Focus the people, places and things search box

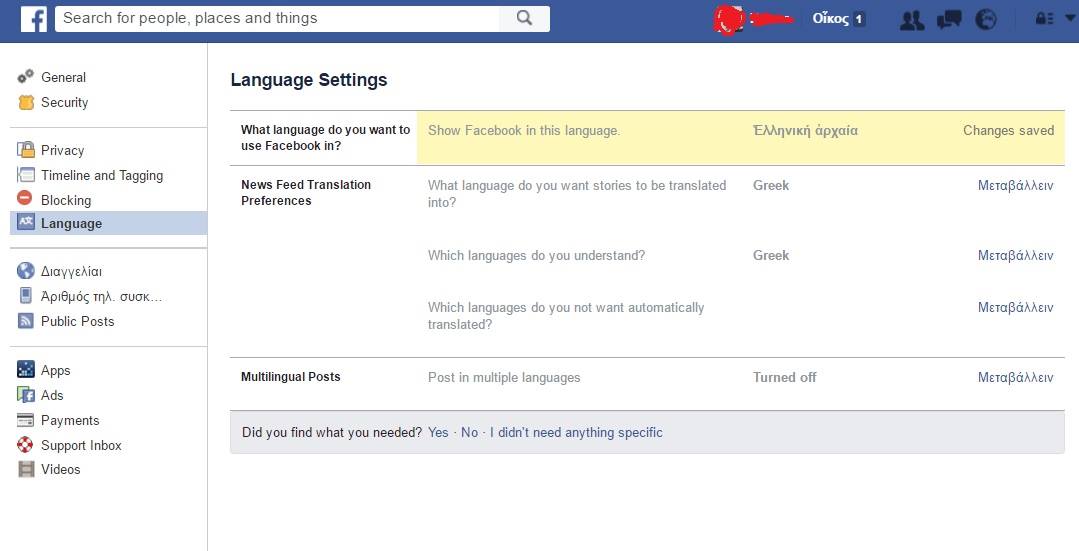pyautogui.click(x=276, y=18)
